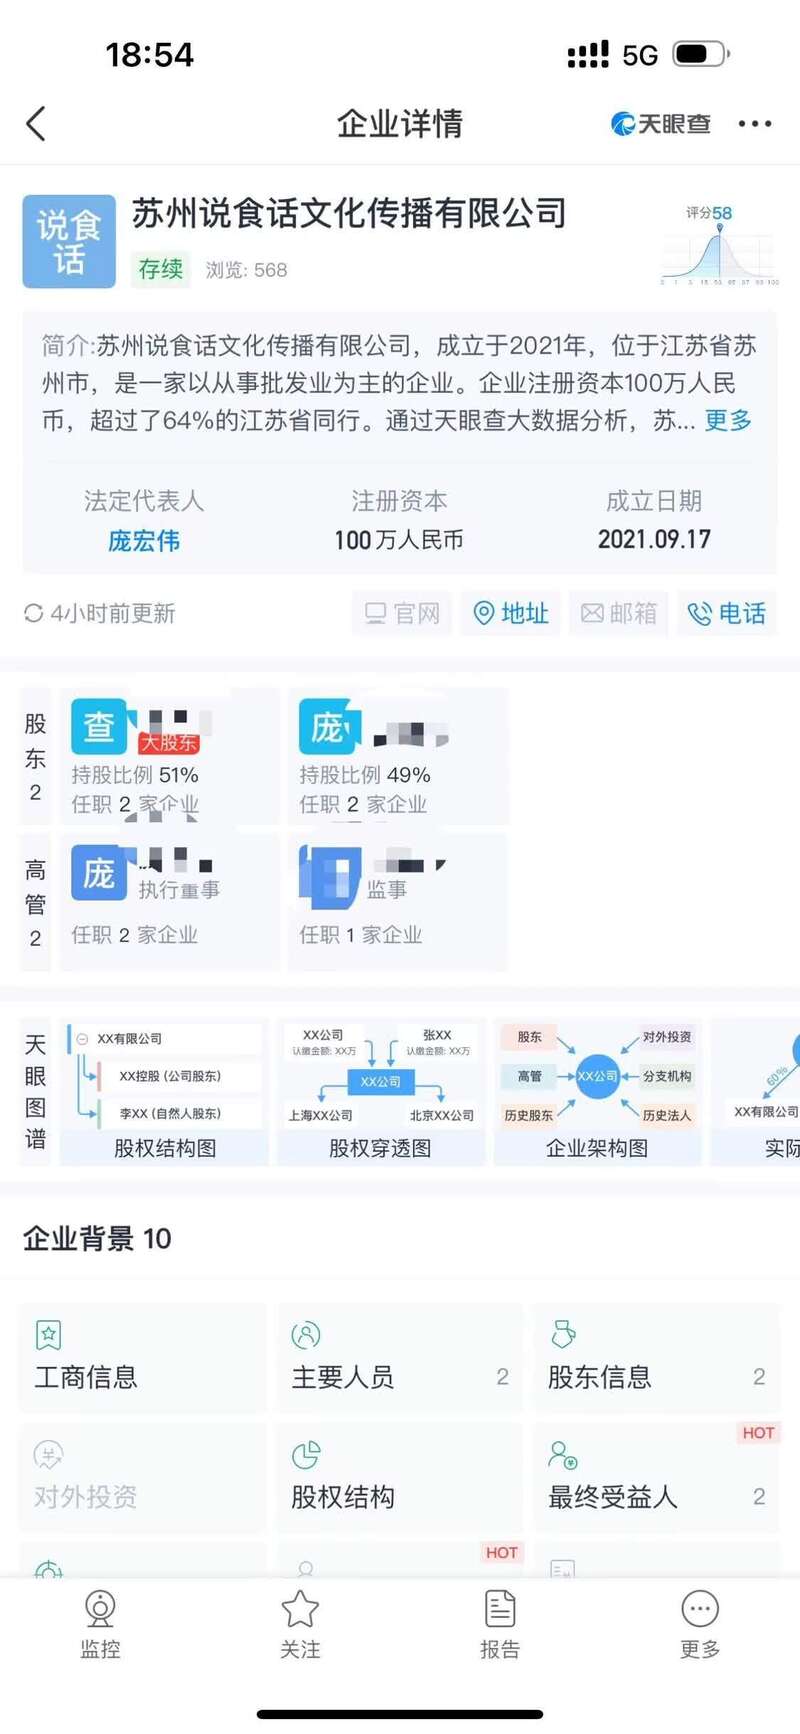This screenshot has width=800, height=1734.
Task: Open the 股权结构图 diagram
Action: (165, 1092)
